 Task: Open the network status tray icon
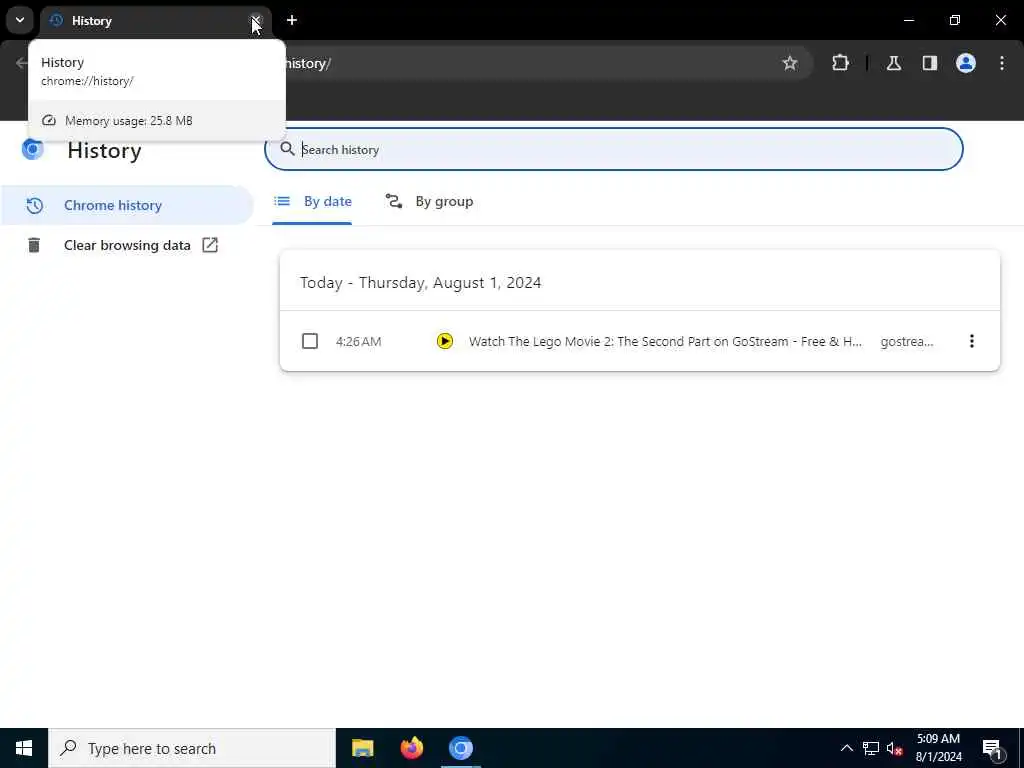pyautogui.click(x=871, y=748)
